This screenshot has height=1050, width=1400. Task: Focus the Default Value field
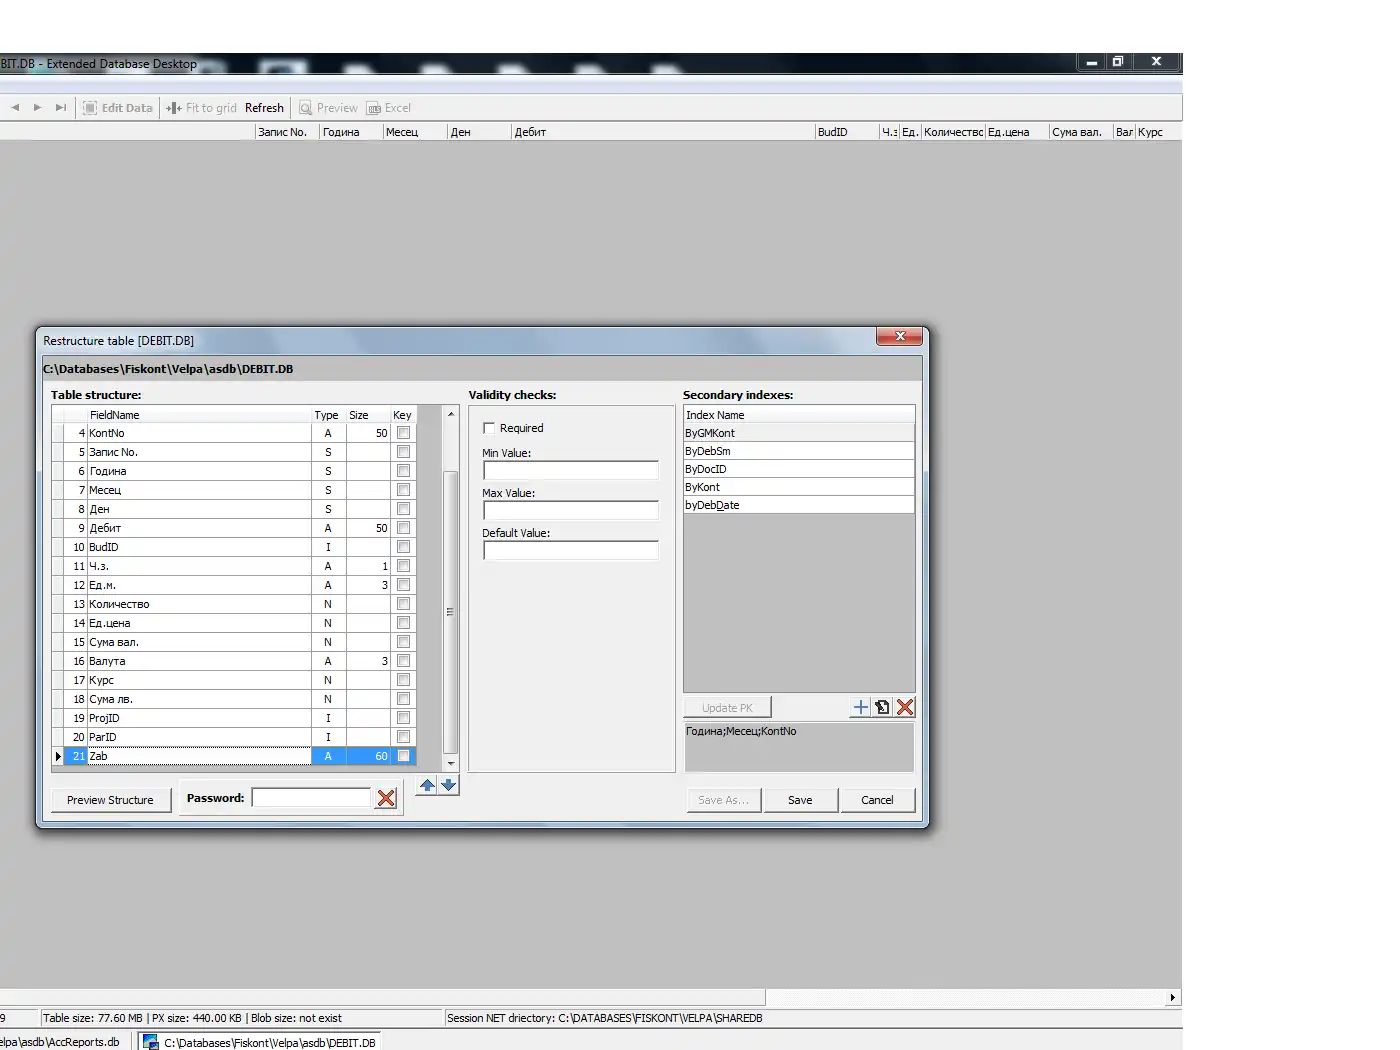click(571, 550)
